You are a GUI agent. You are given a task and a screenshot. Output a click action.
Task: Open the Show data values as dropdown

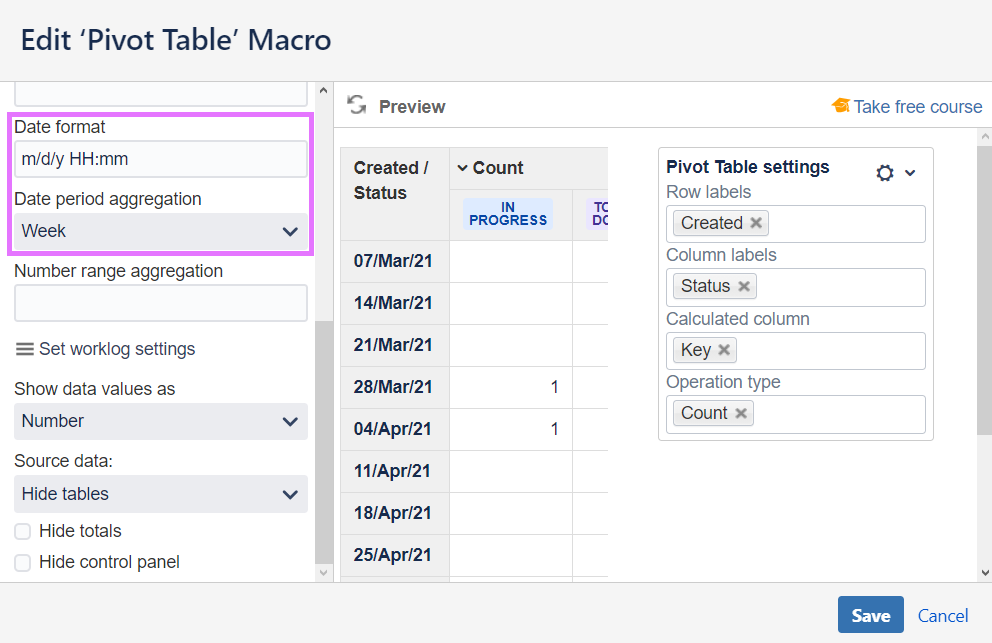point(160,421)
